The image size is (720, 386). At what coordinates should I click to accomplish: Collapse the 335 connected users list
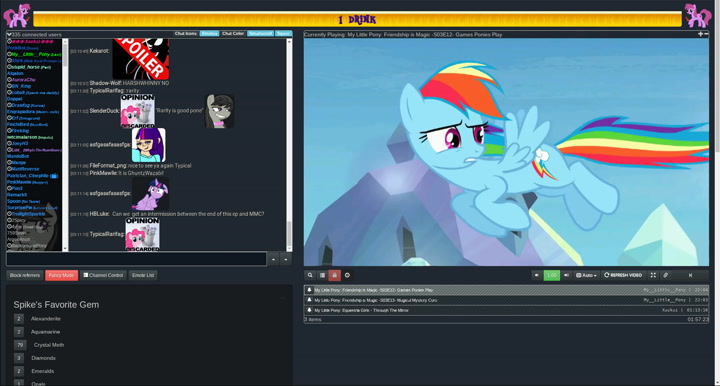tap(9, 34)
